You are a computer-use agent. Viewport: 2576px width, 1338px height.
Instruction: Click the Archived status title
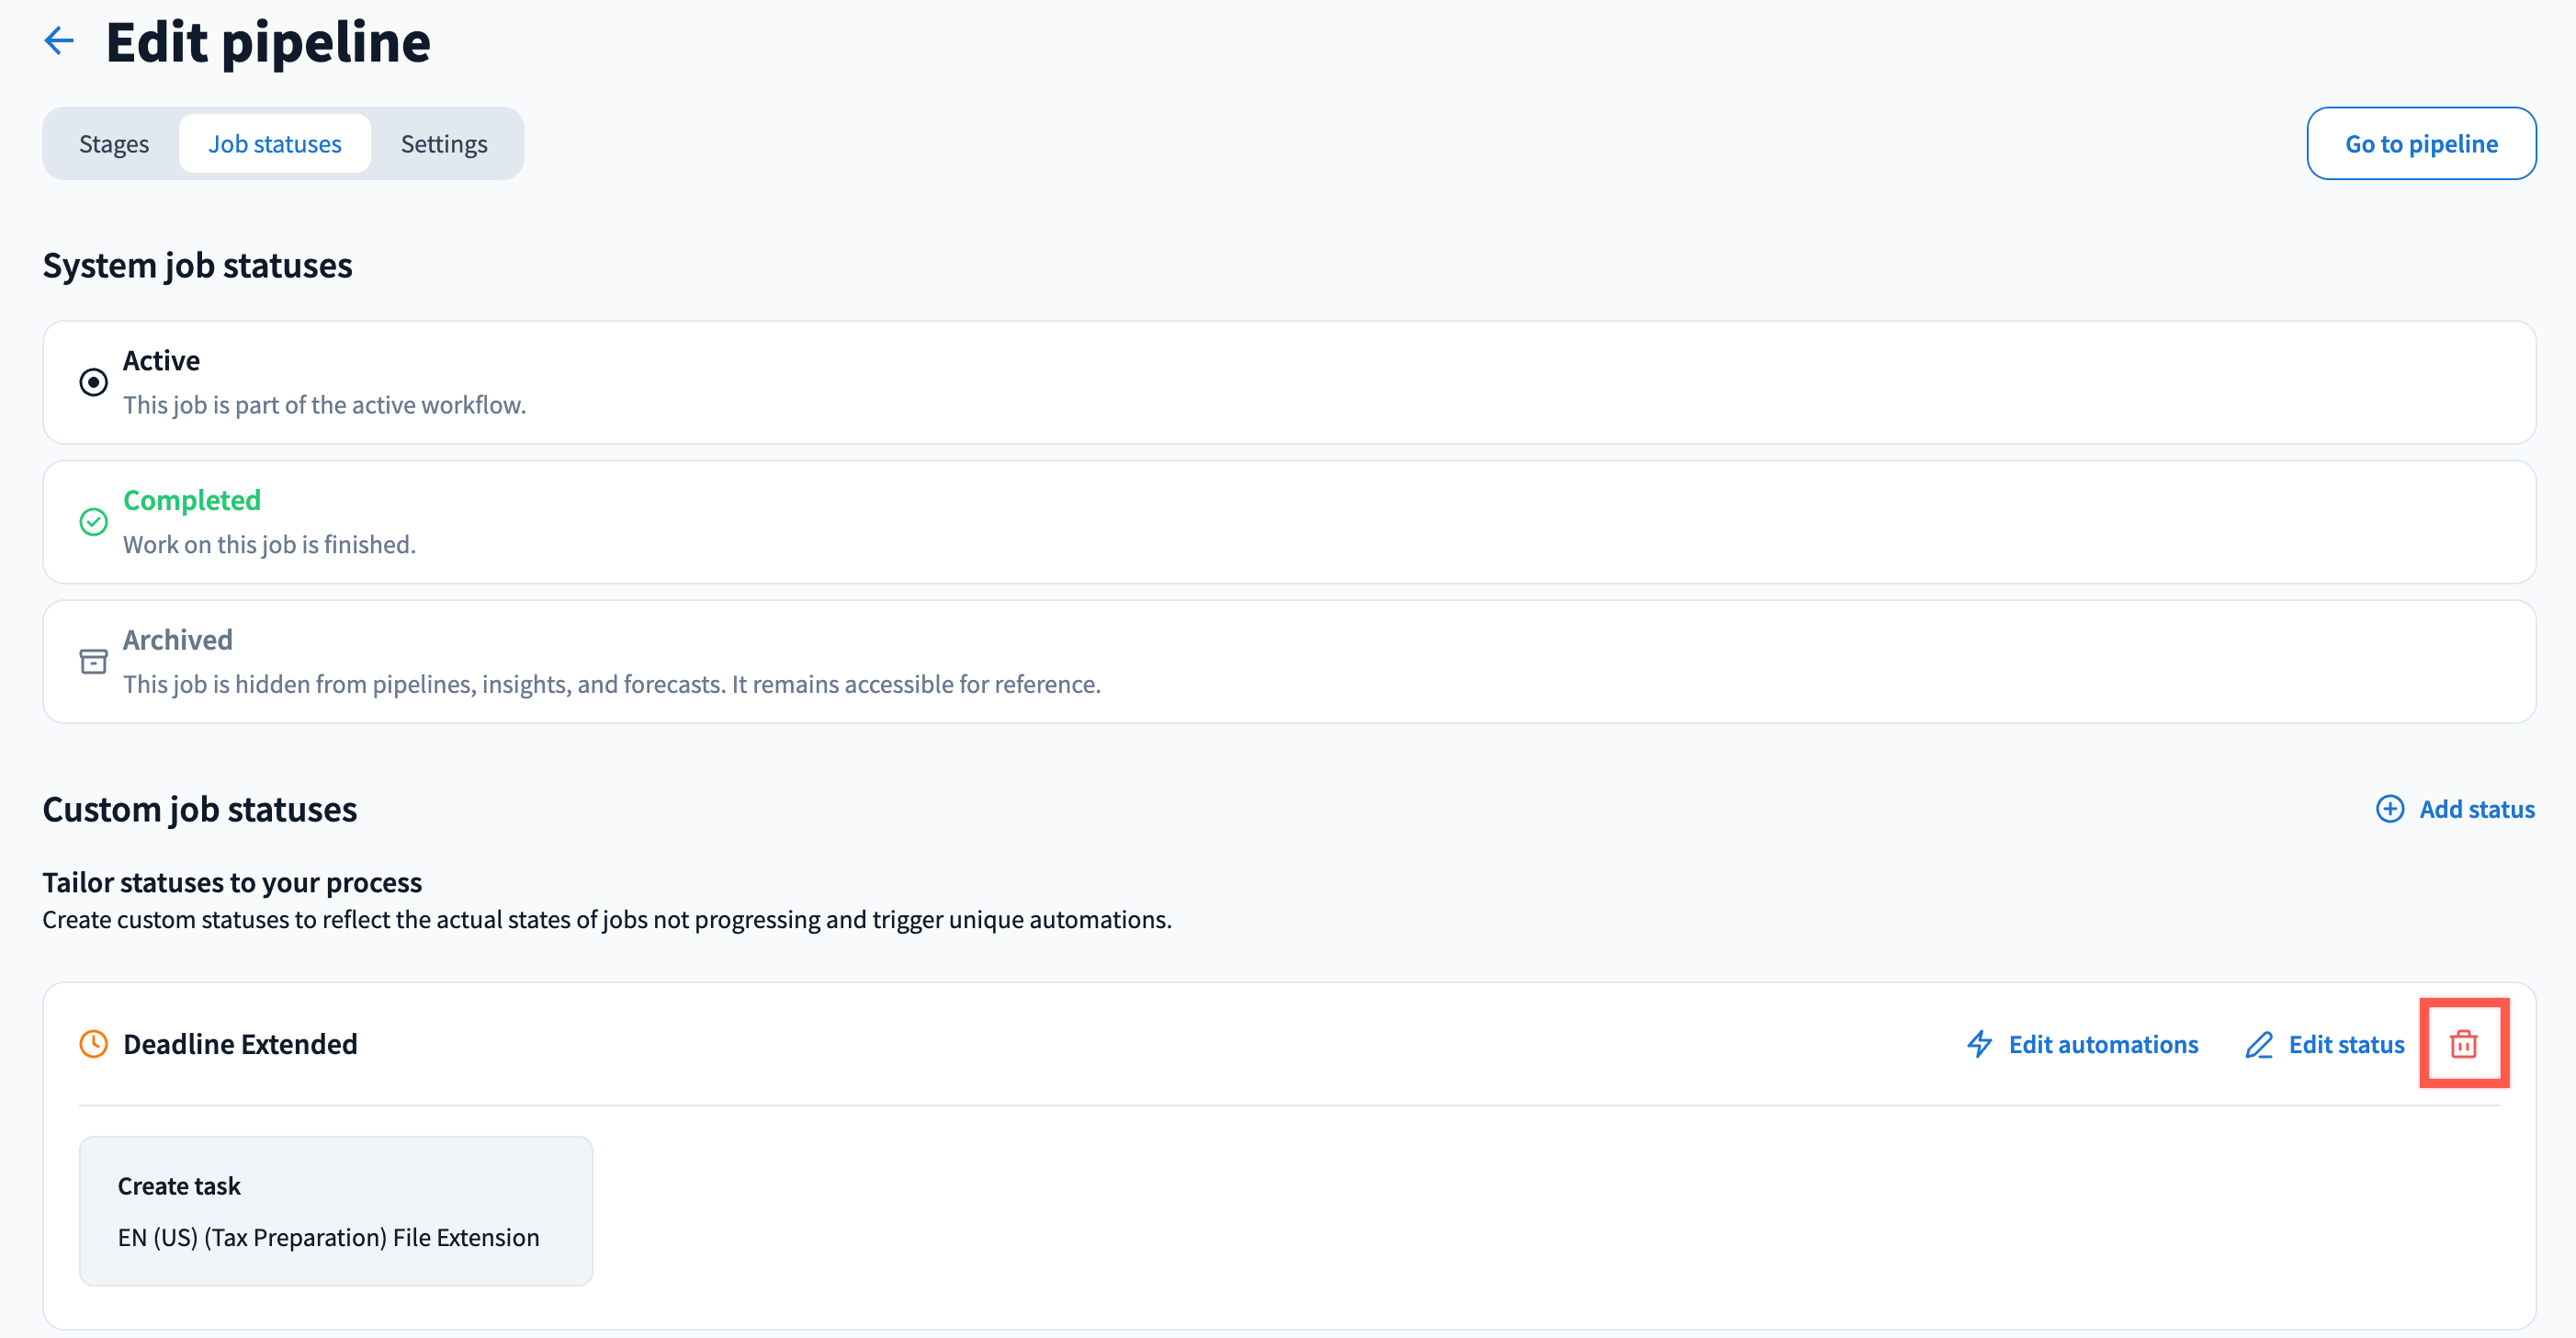pos(178,640)
